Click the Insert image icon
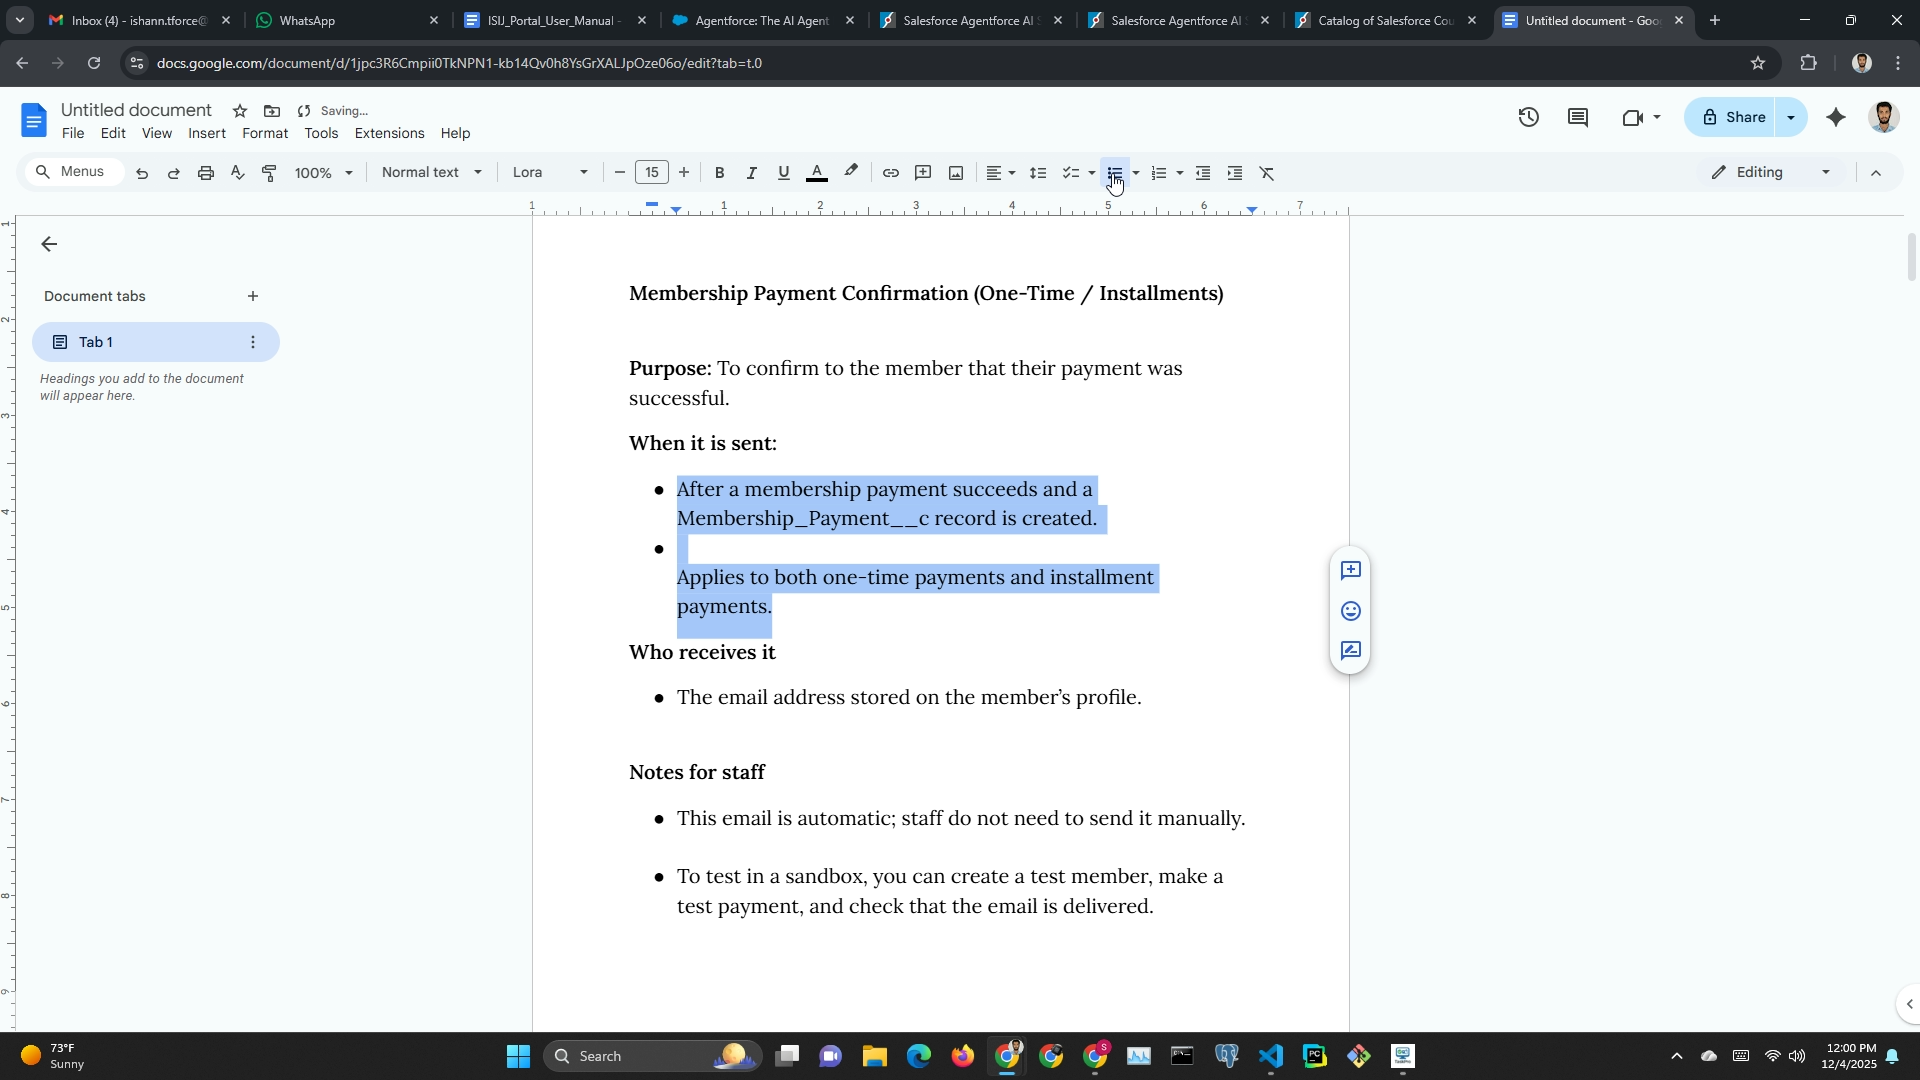This screenshot has height=1080, width=1920. point(956,173)
